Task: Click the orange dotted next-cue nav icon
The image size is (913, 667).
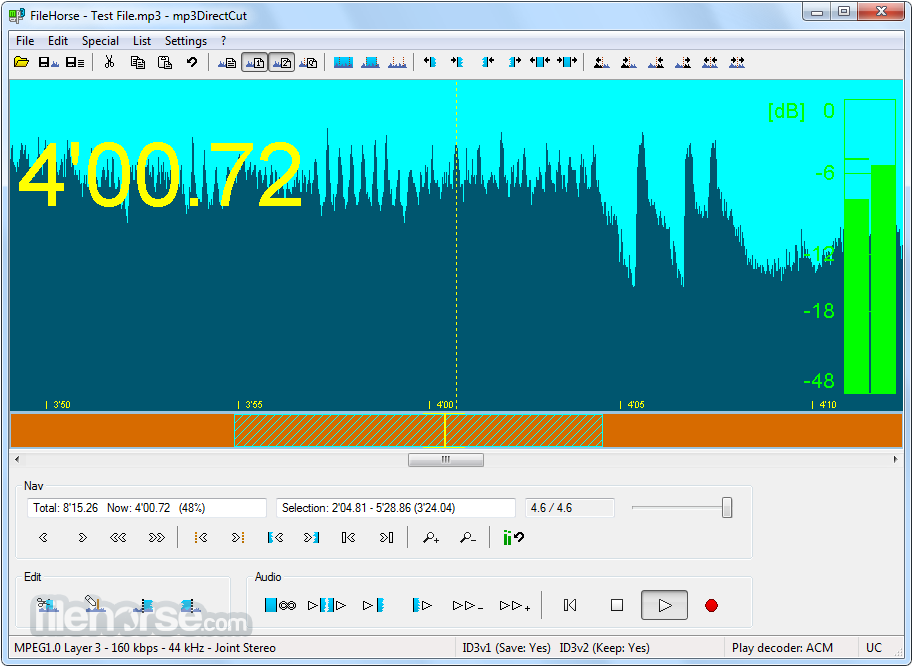Action: tap(238, 538)
